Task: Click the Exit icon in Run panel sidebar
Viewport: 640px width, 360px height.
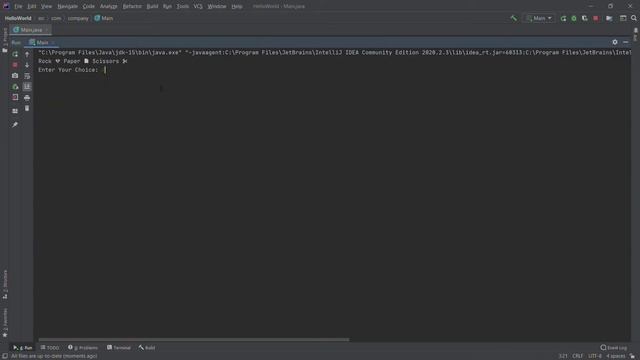Action: pyautogui.click(x=15, y=98)
